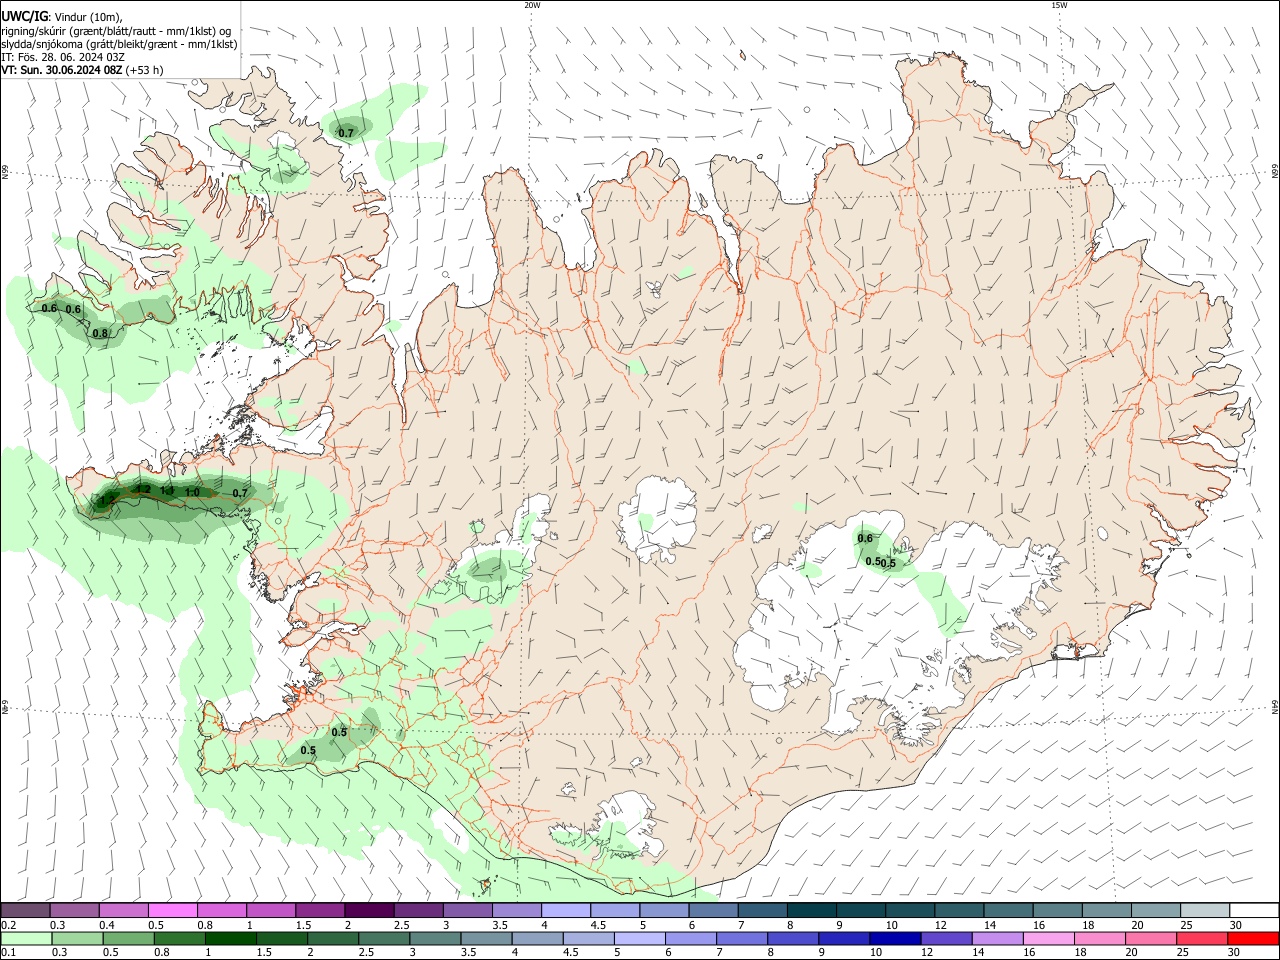Viewport: 1280px width, 960px height.
Task: Click the darkest green swatch in the bottom legend
Action: pyautogui.click(x=231, y=938)
